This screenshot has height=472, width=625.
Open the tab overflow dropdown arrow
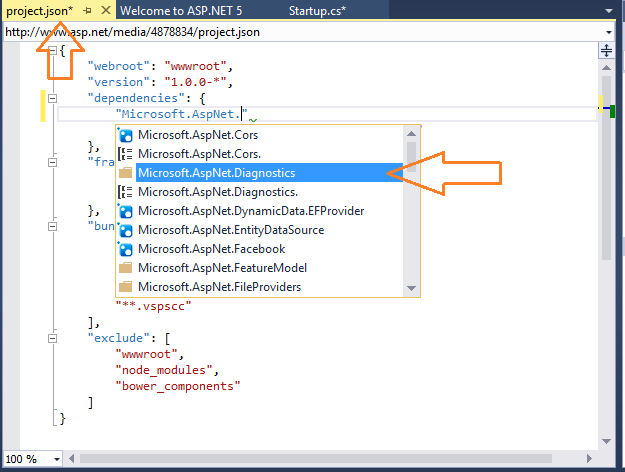coord(608,11)
